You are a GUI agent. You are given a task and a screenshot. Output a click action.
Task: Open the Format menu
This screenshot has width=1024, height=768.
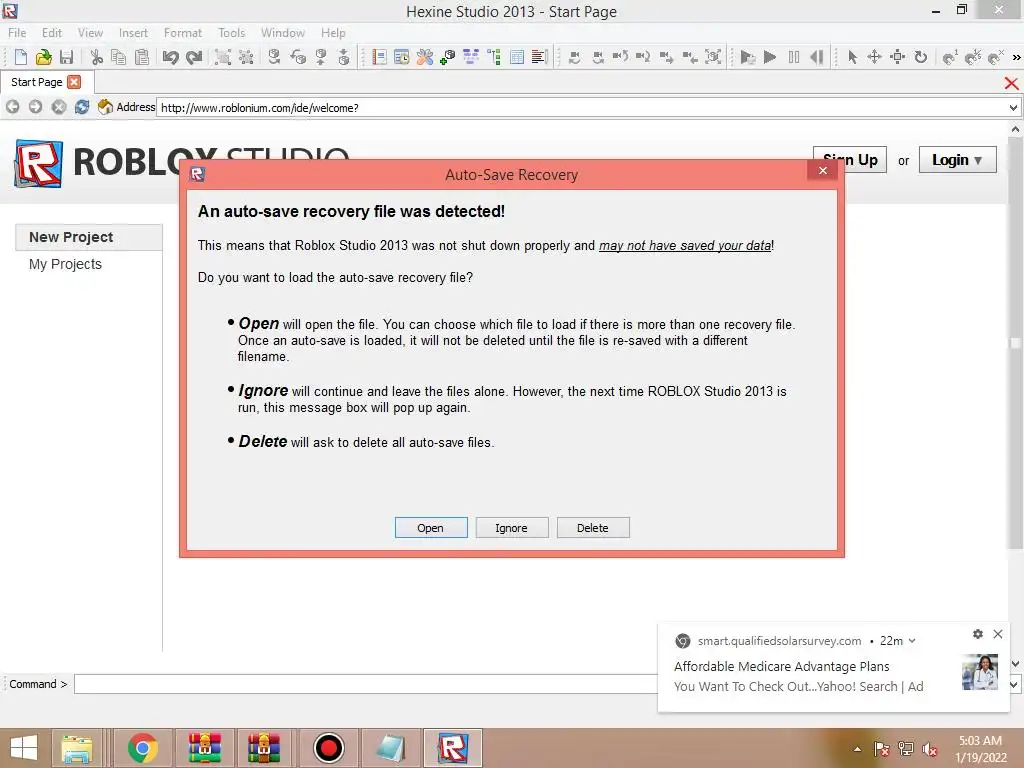coord(183,33)
